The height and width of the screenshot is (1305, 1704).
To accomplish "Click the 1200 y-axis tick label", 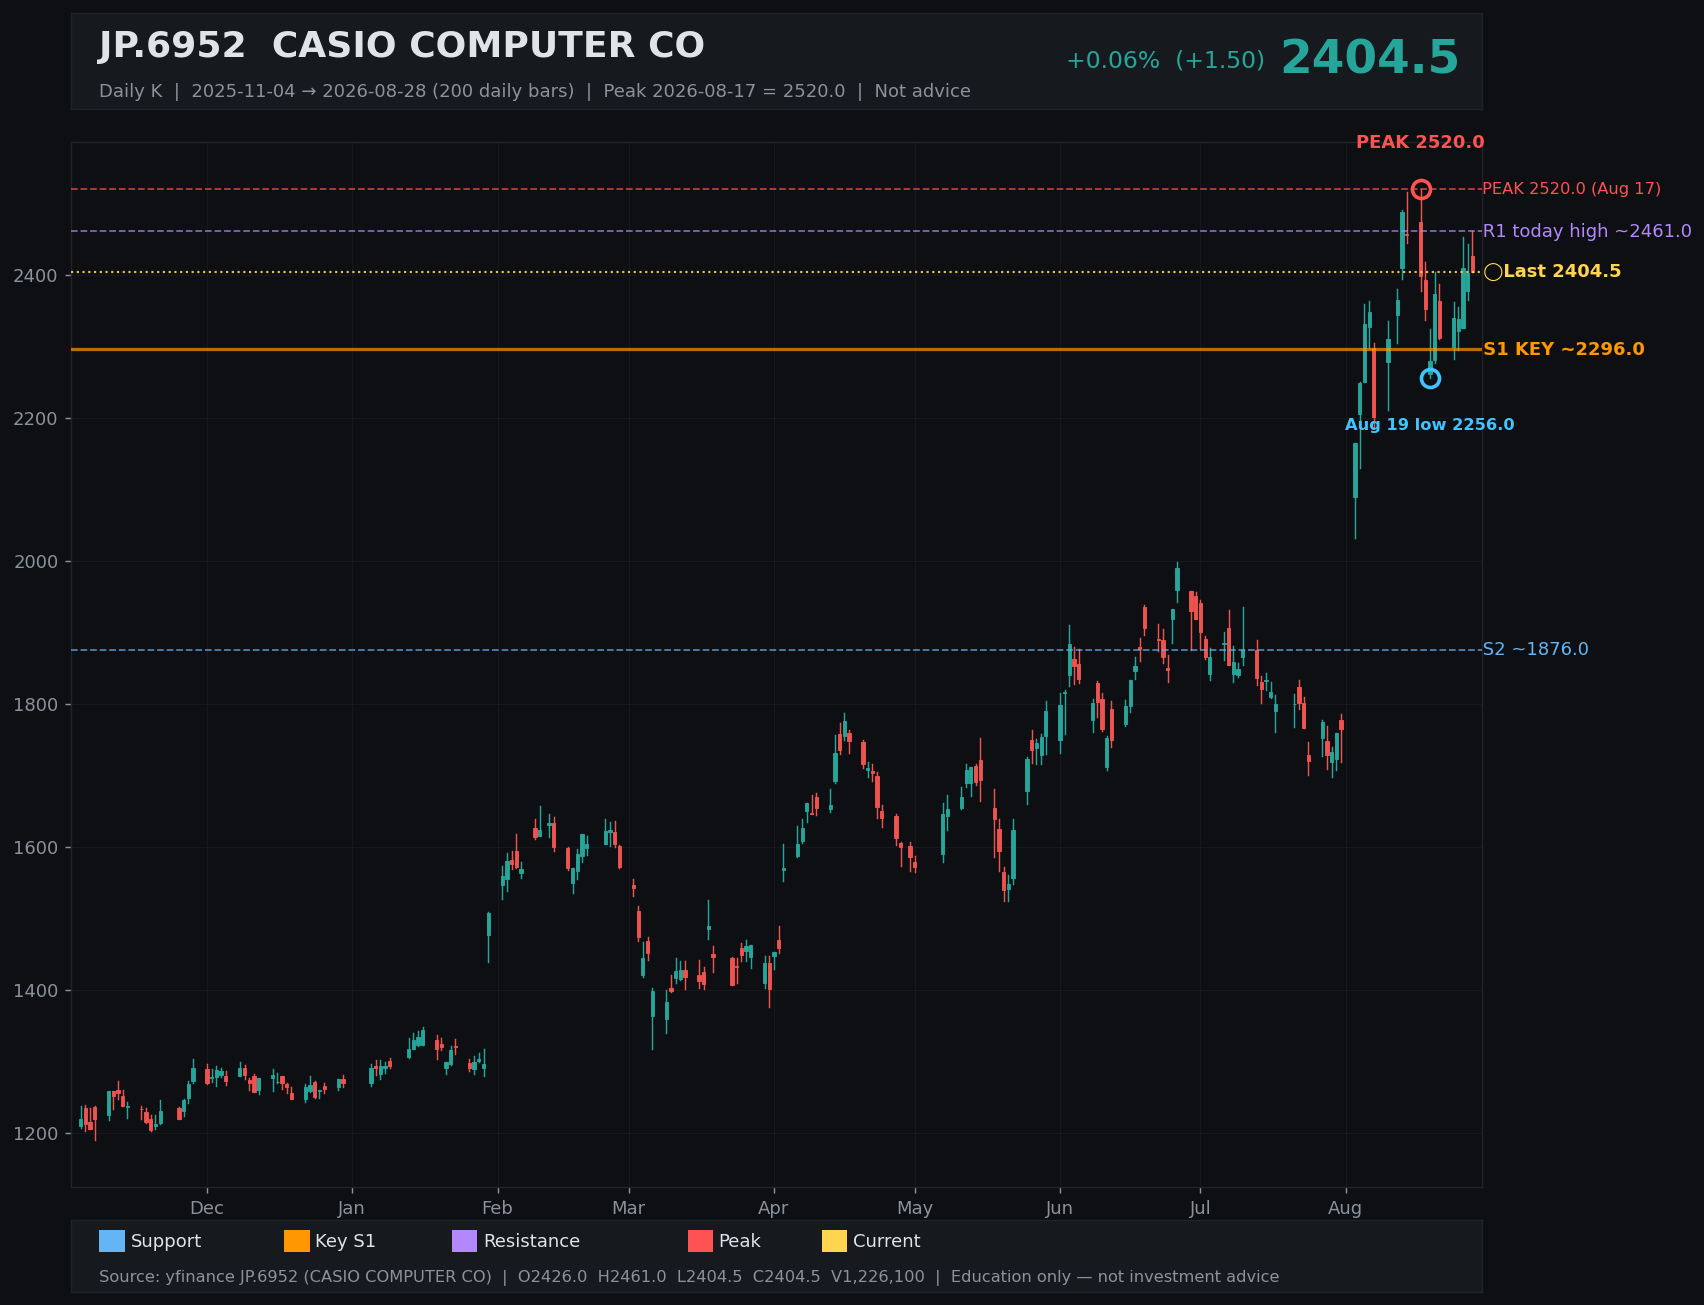I will (36, 1134).
